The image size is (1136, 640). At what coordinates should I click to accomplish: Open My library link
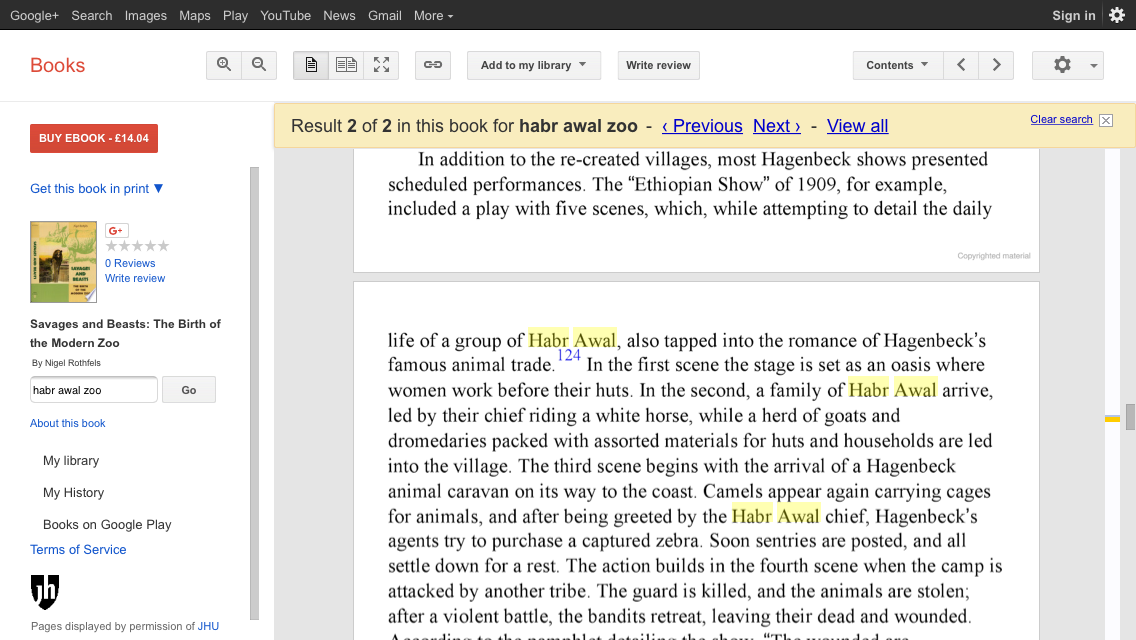coord(71,461)
